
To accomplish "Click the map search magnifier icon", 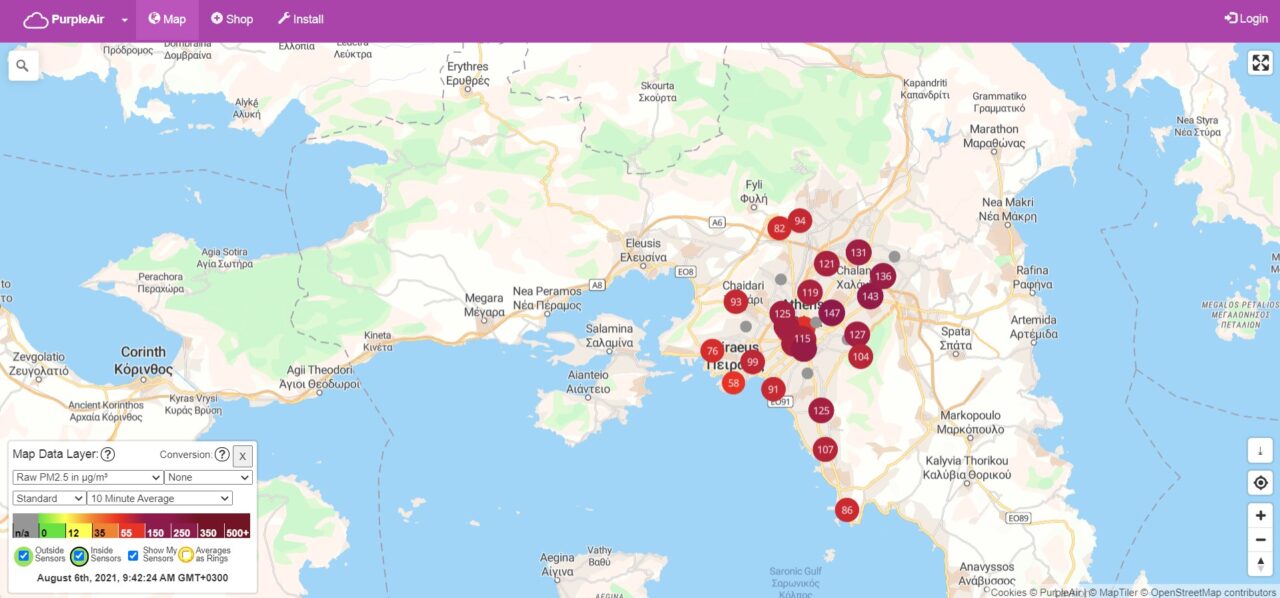I will click(x=22, y=66).
